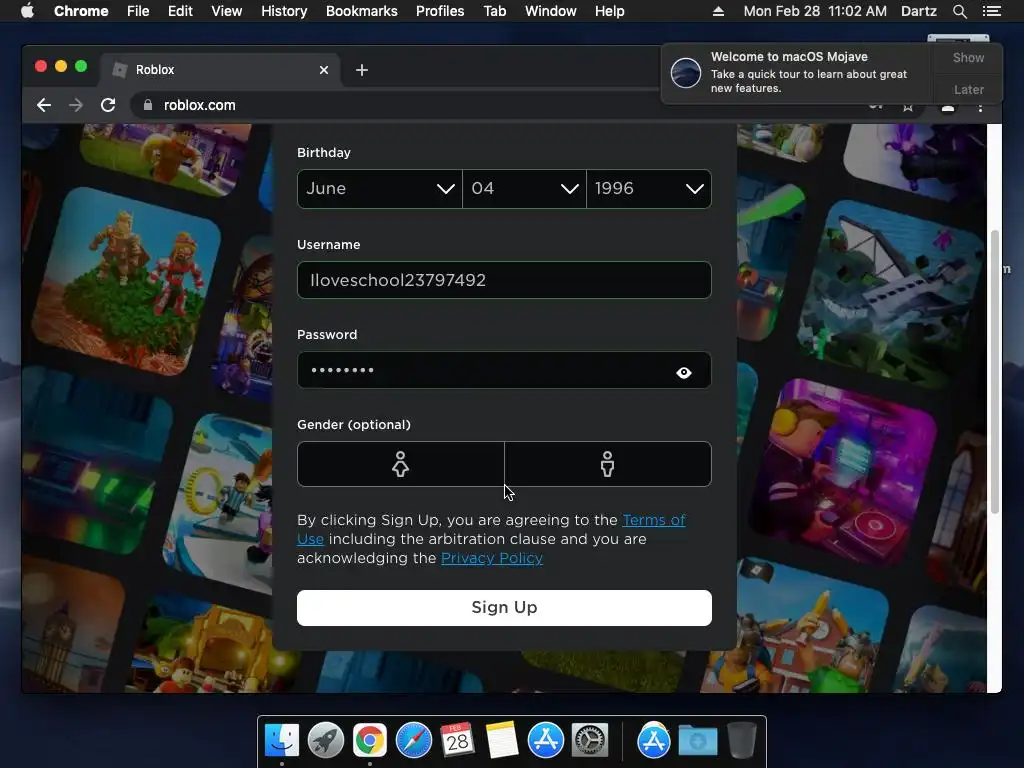Click the browser forward arrow
Viewport: 1024px width, 768px height.
click(76, 105)
